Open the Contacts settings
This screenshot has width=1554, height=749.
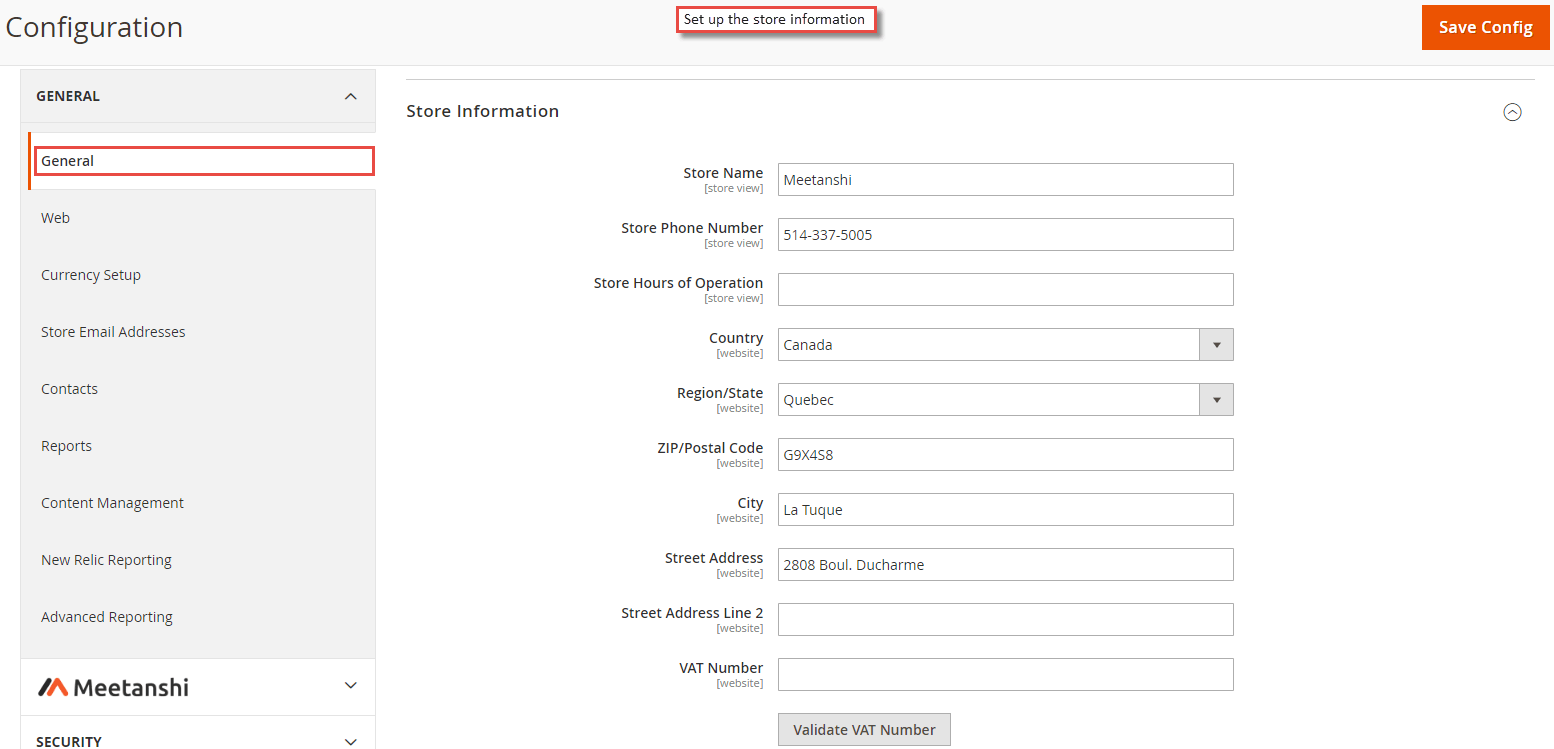pos(69,388)
